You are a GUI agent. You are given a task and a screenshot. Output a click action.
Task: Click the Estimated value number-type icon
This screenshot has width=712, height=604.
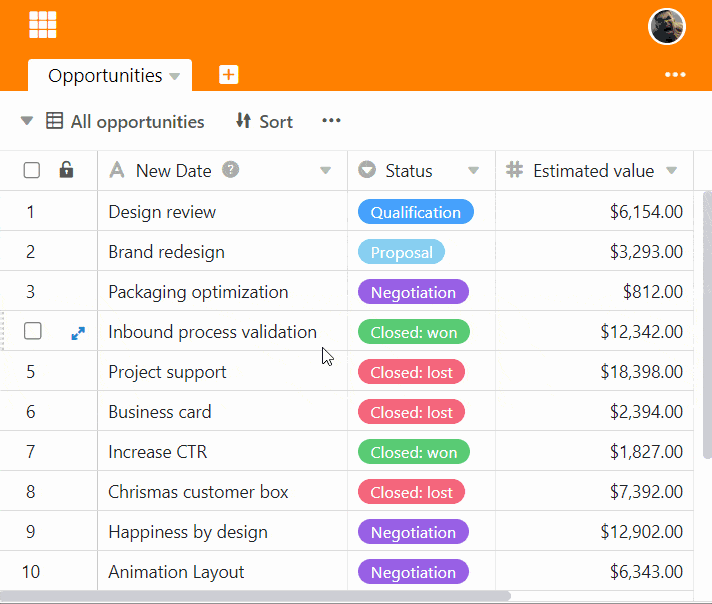click(x=515, y=170)
